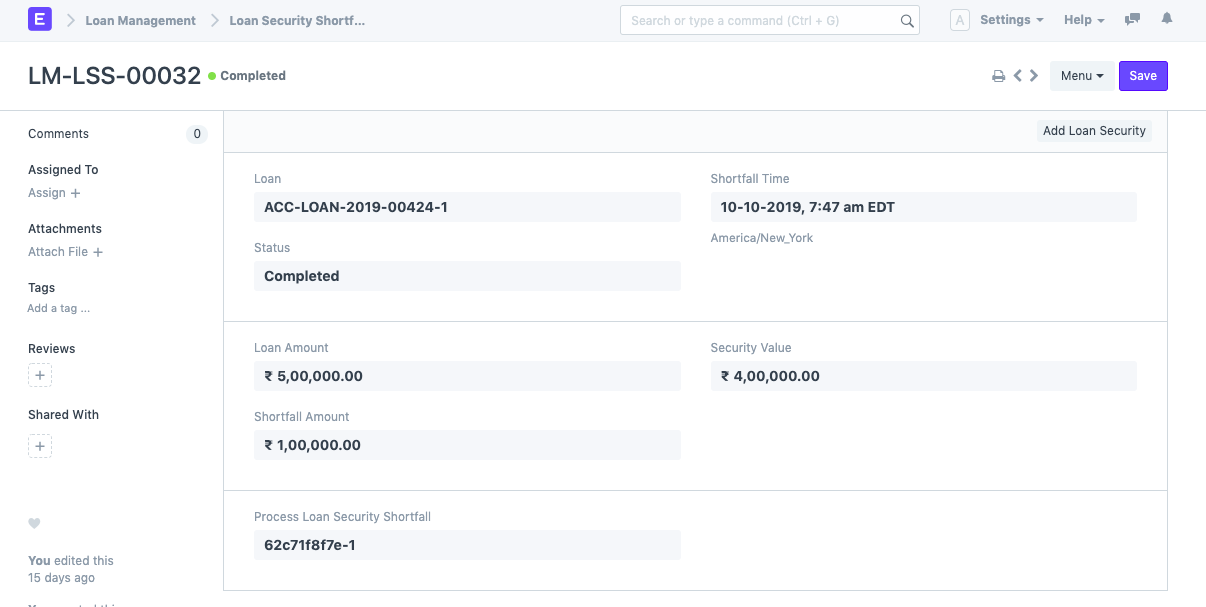Open the Help dropdown
The width and height of the screenshot is (1206, 607).
tap(1084, 19)
